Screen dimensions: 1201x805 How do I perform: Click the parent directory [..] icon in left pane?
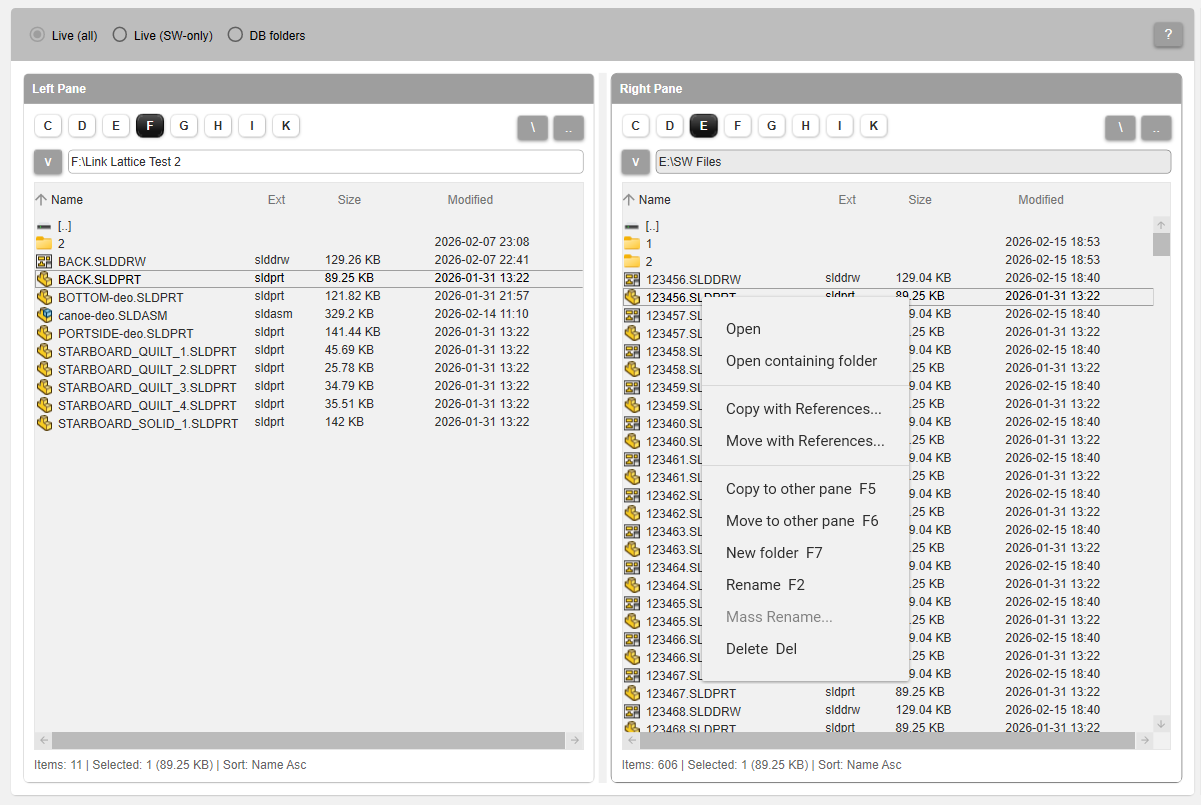[x=44, y=226]
